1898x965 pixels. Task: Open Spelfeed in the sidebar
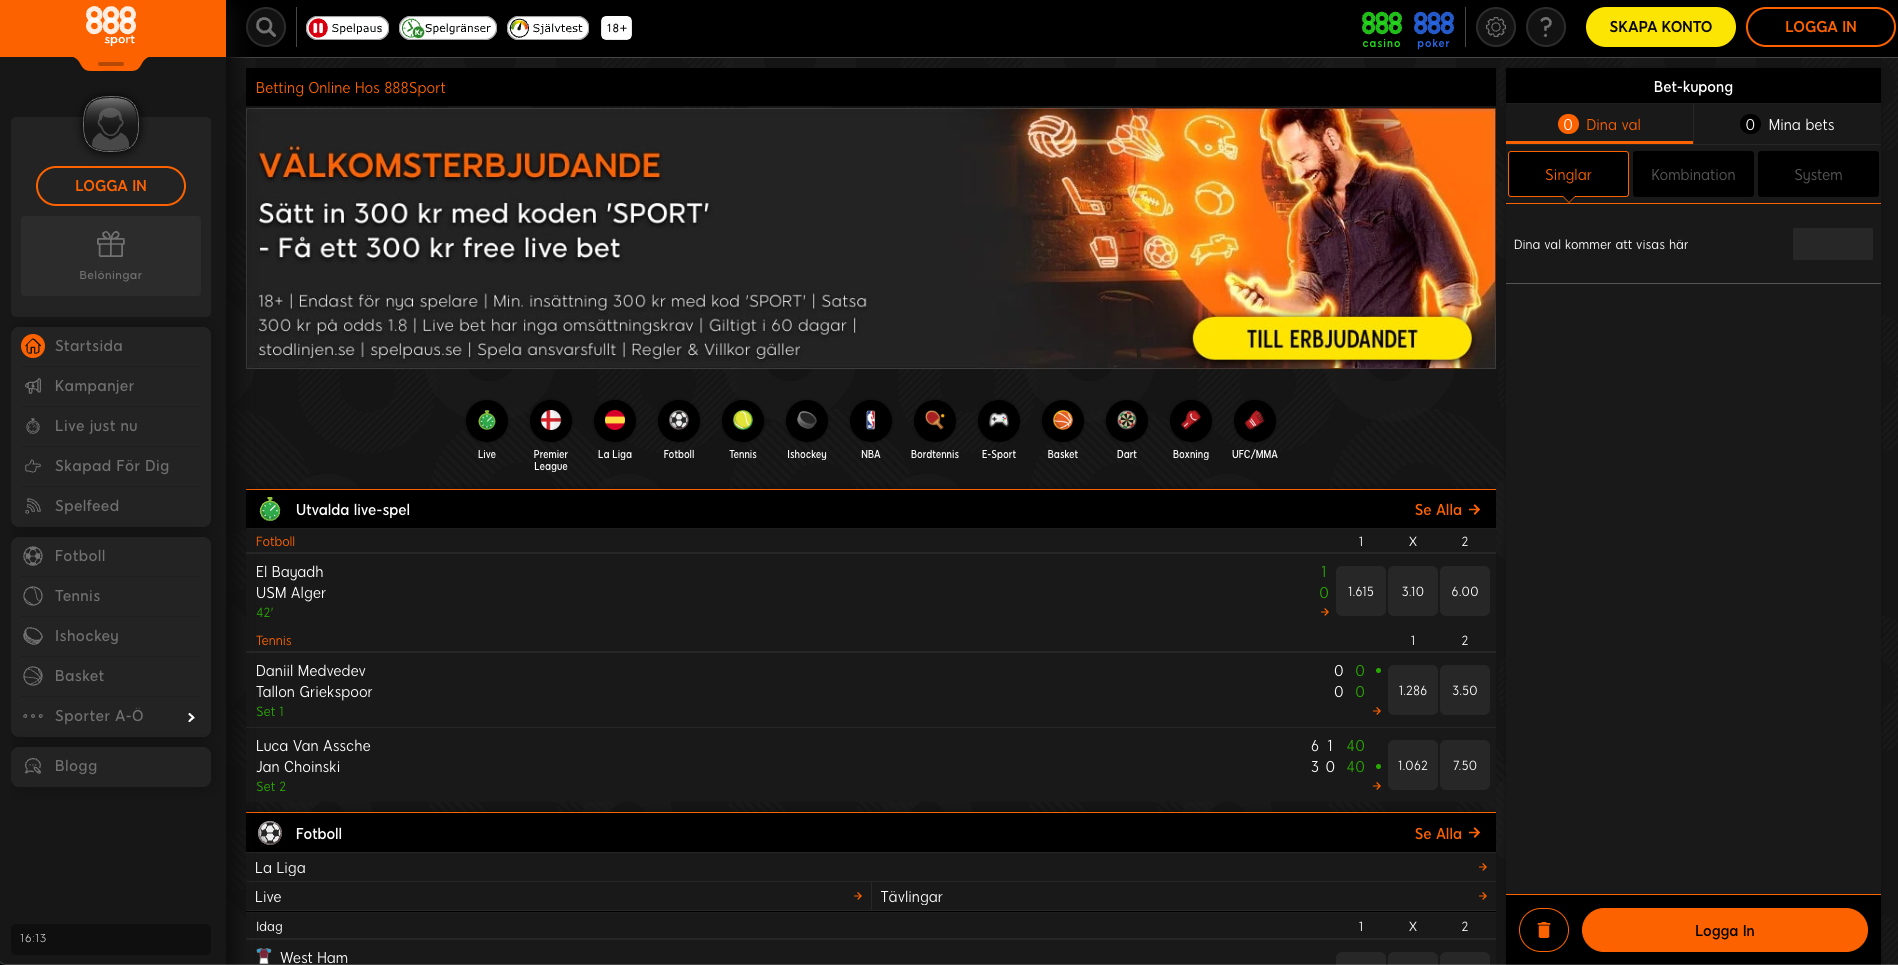[x=111, y=506]
